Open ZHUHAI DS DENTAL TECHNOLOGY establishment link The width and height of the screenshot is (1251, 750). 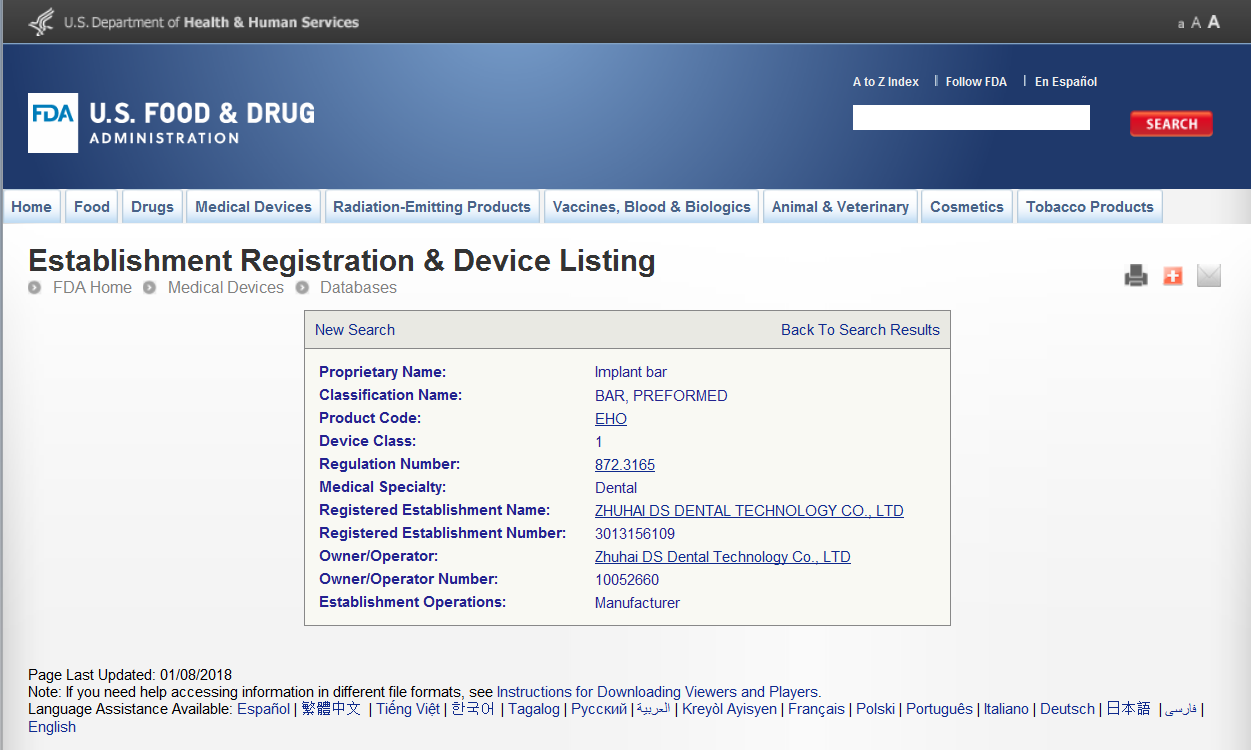(749, 511)
